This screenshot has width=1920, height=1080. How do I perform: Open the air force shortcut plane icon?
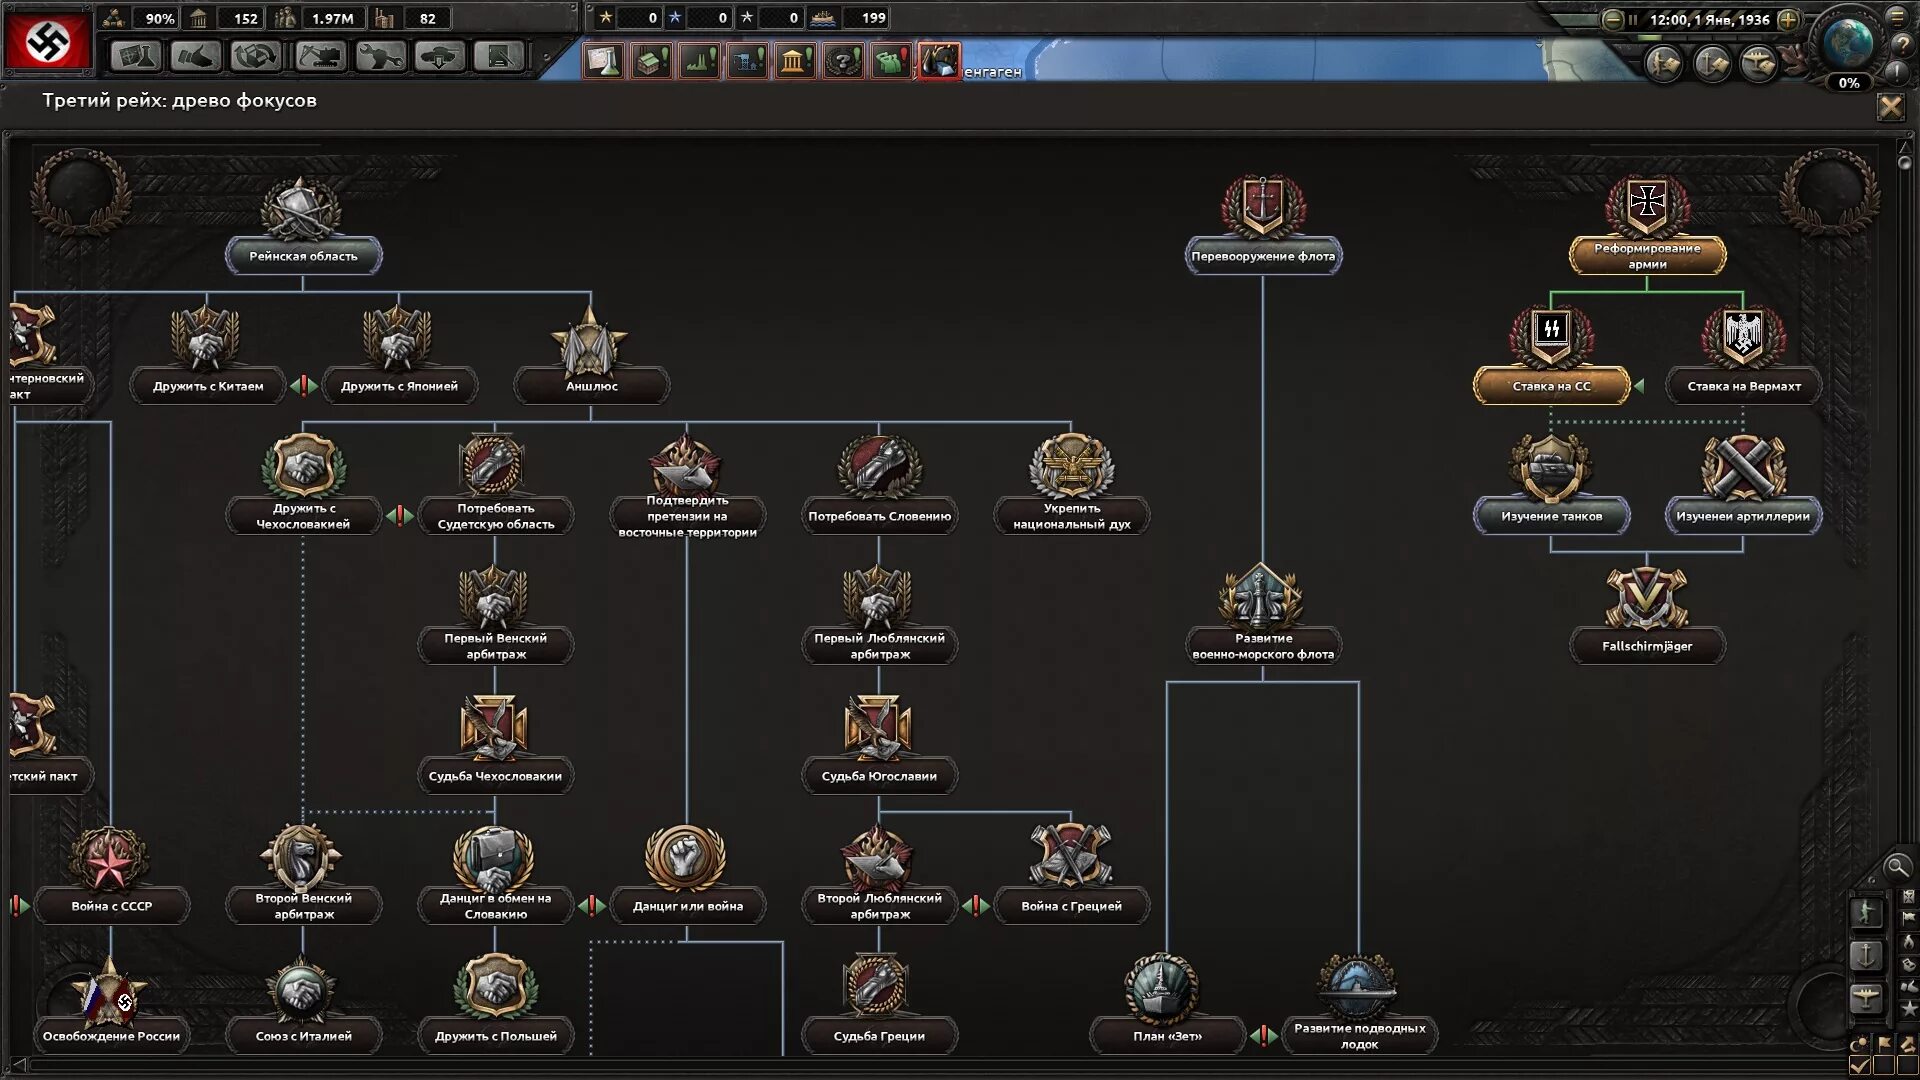(x=1758, y=64)
